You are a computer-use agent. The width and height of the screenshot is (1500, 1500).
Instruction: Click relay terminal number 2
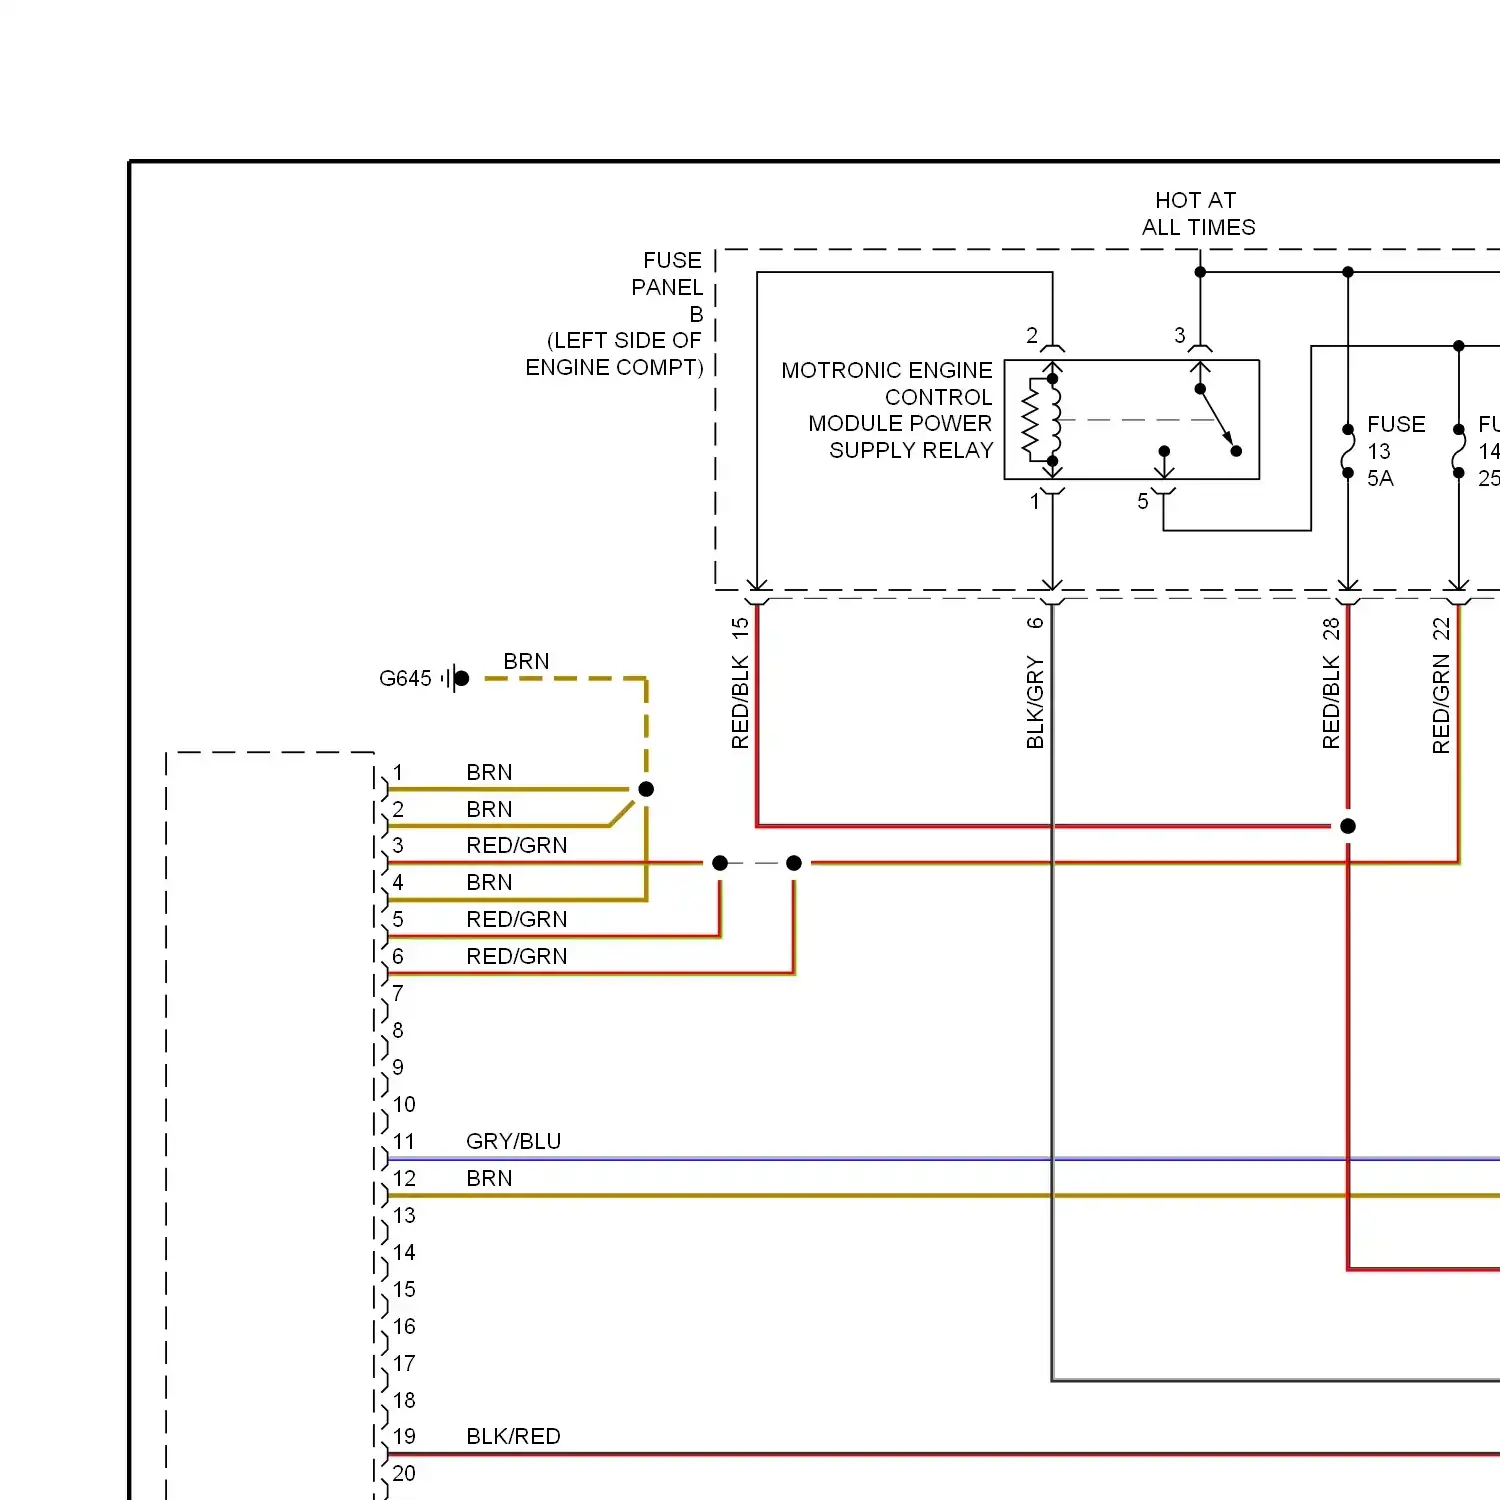pyautogui.click(x=1032, y=336)
